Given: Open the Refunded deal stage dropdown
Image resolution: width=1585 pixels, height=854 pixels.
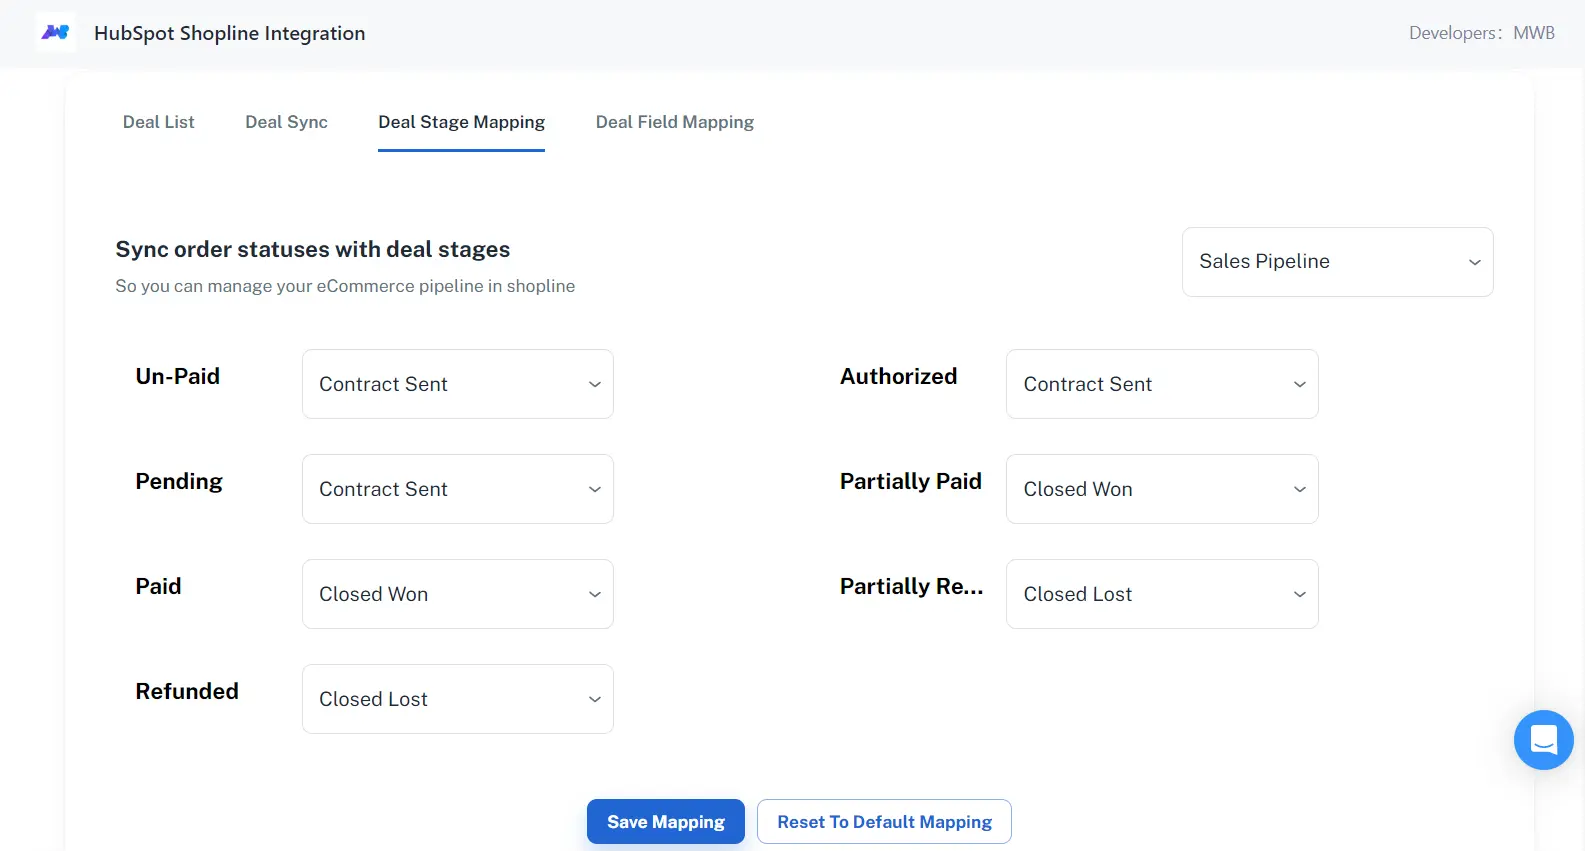Looking at the screenshot, I should point(457,699).
